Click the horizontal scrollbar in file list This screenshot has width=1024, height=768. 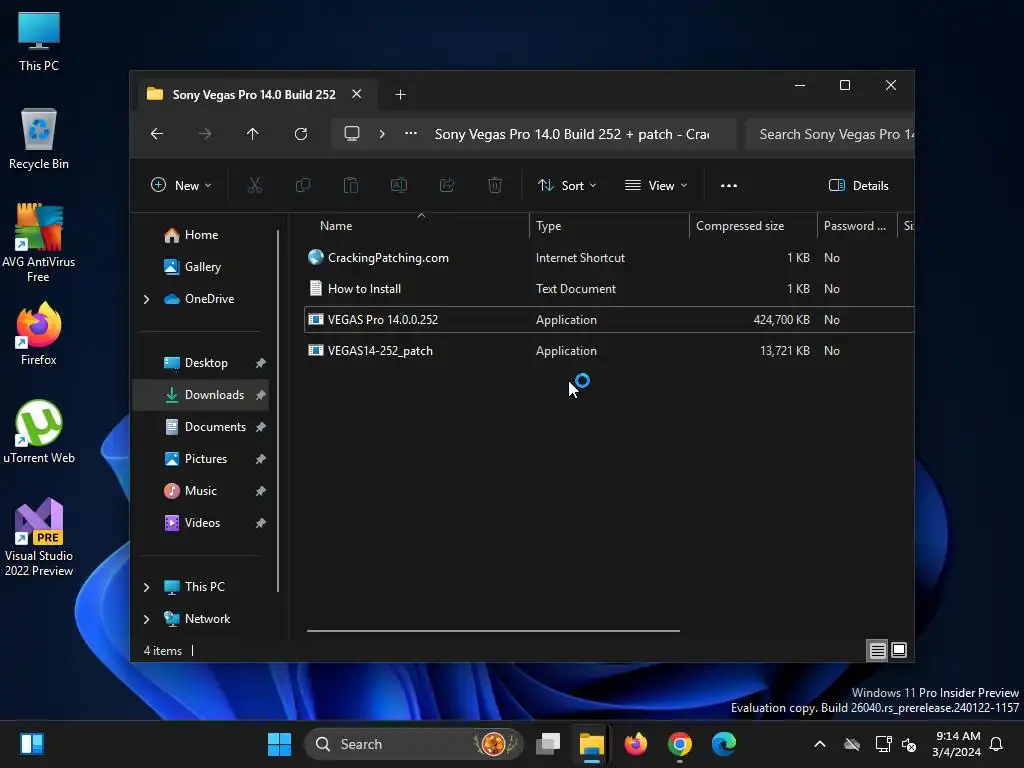tap(493, 631)
